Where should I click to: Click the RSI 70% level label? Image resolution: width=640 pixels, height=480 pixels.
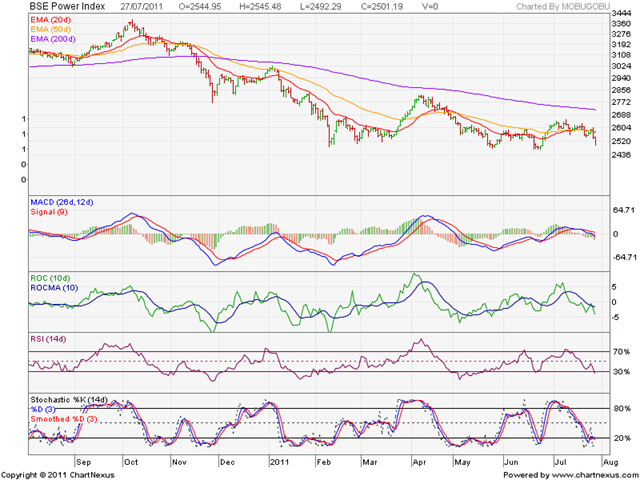[x=621, y=351]
